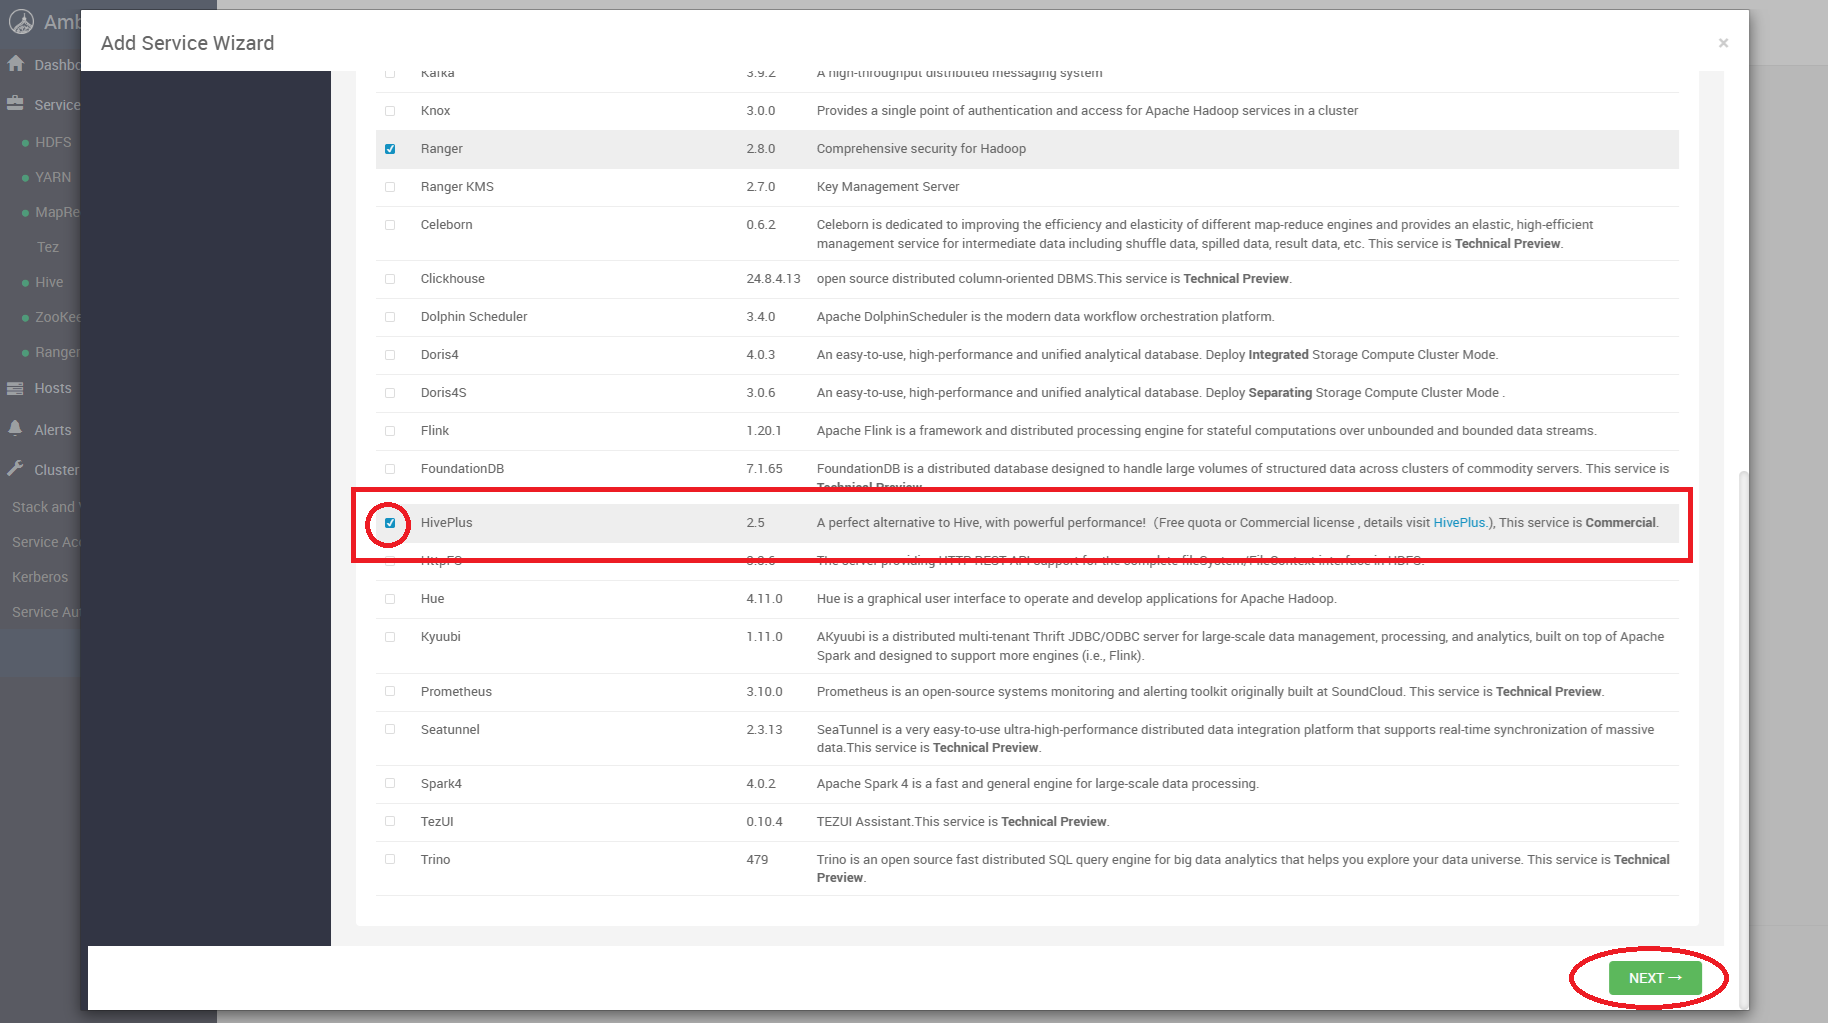Screen dimensions: 1828x1023
Task: Go to Hosts in the sidebar
Action: tap(53, 388)
